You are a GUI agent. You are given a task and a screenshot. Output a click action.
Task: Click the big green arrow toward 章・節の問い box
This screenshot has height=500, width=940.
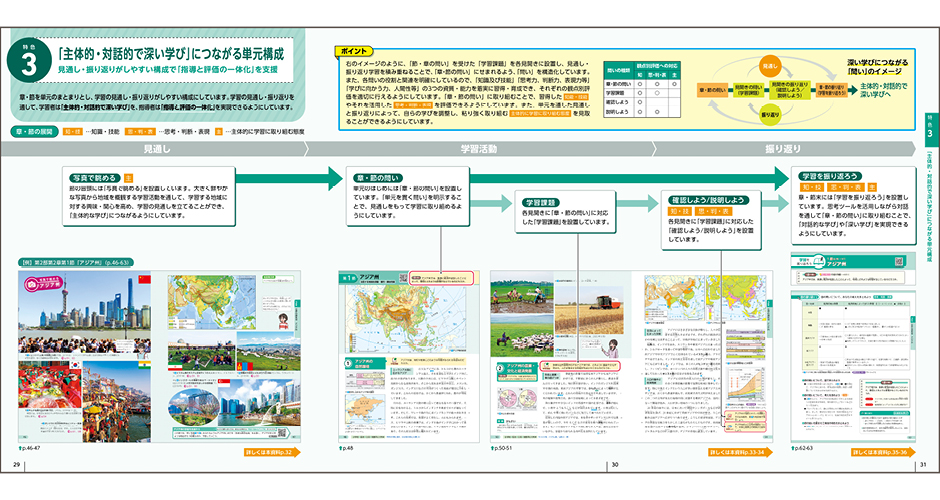[290, 179]
